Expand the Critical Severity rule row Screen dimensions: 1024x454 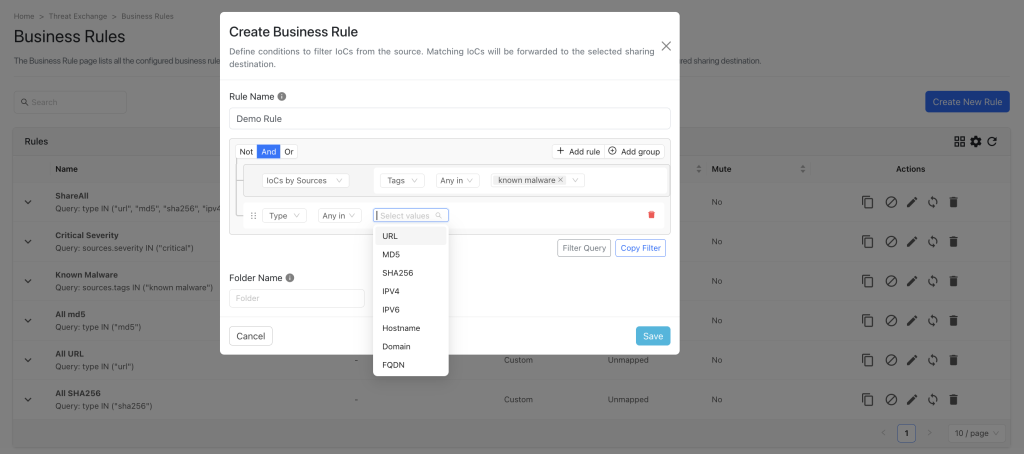click(28, 242)
